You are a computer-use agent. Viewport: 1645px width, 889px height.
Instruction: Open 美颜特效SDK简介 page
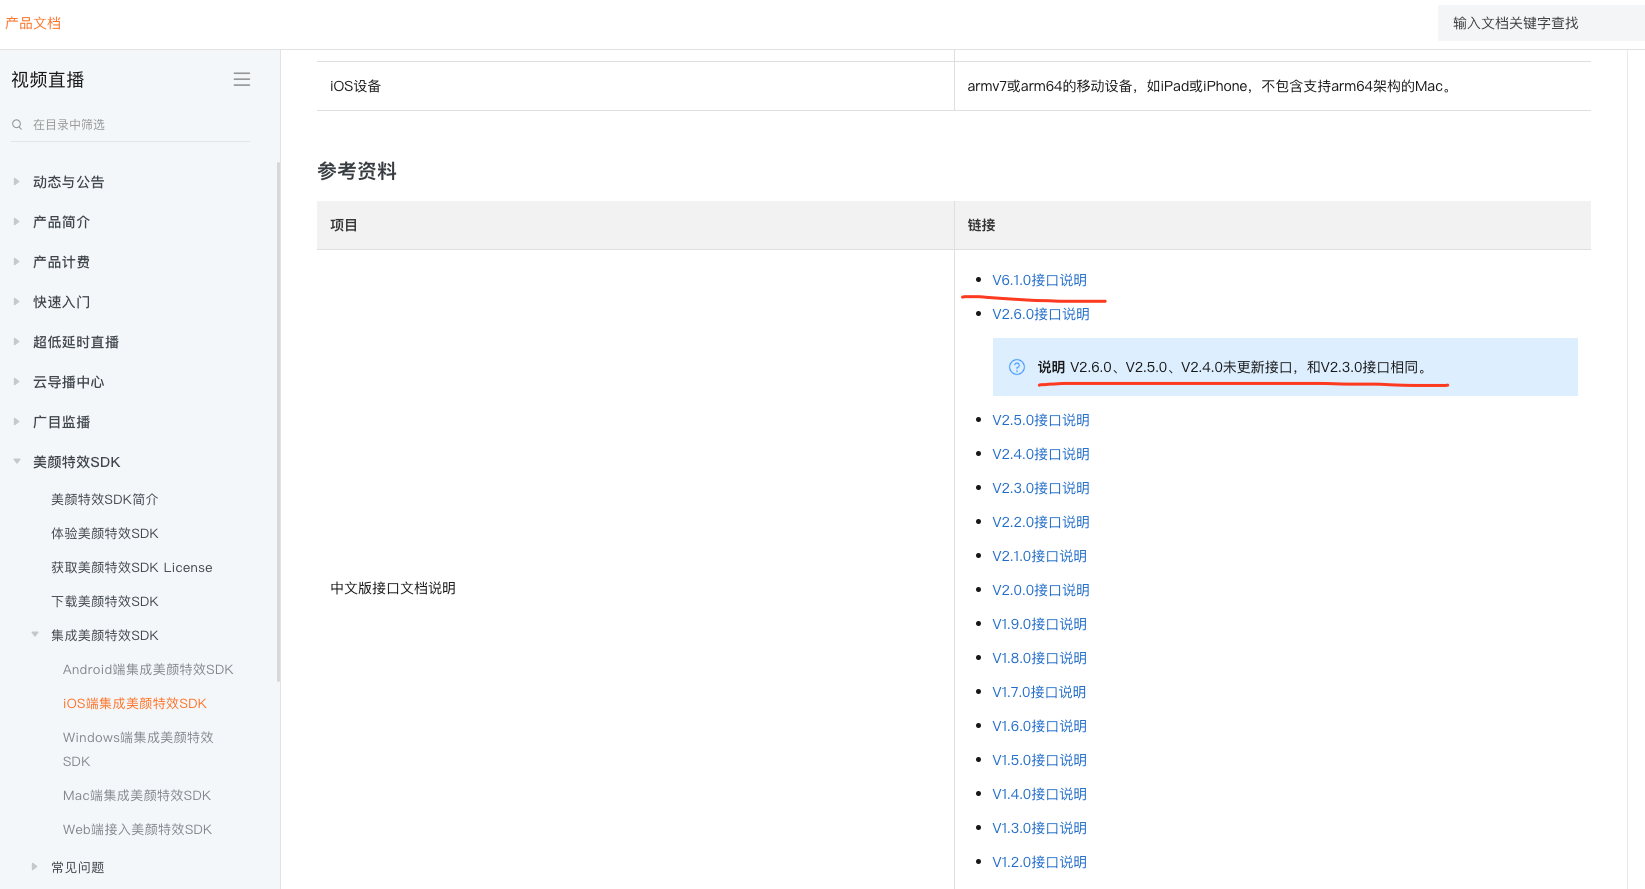[105, 499]
